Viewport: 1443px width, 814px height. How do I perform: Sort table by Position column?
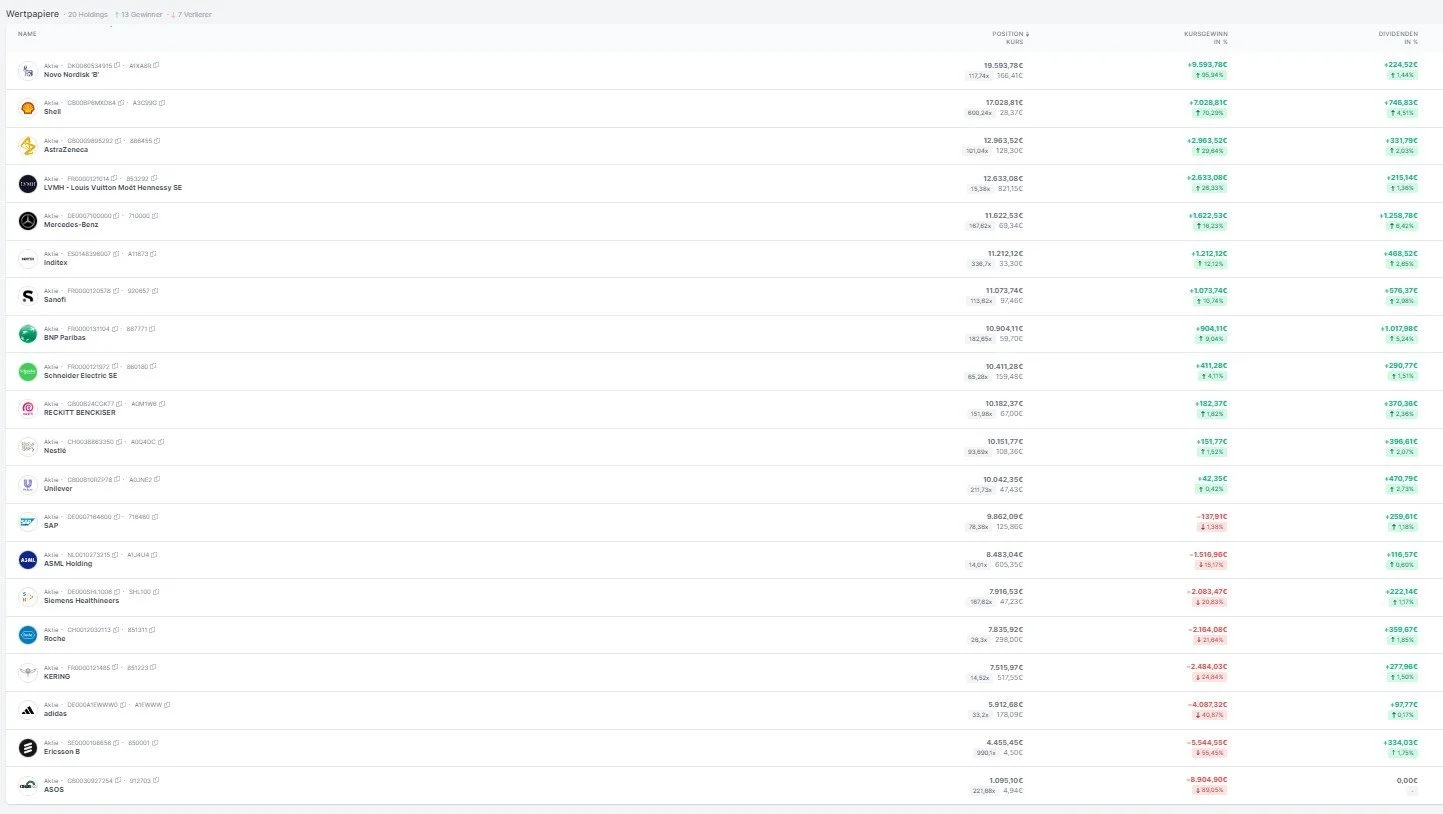pos(1010,34)
